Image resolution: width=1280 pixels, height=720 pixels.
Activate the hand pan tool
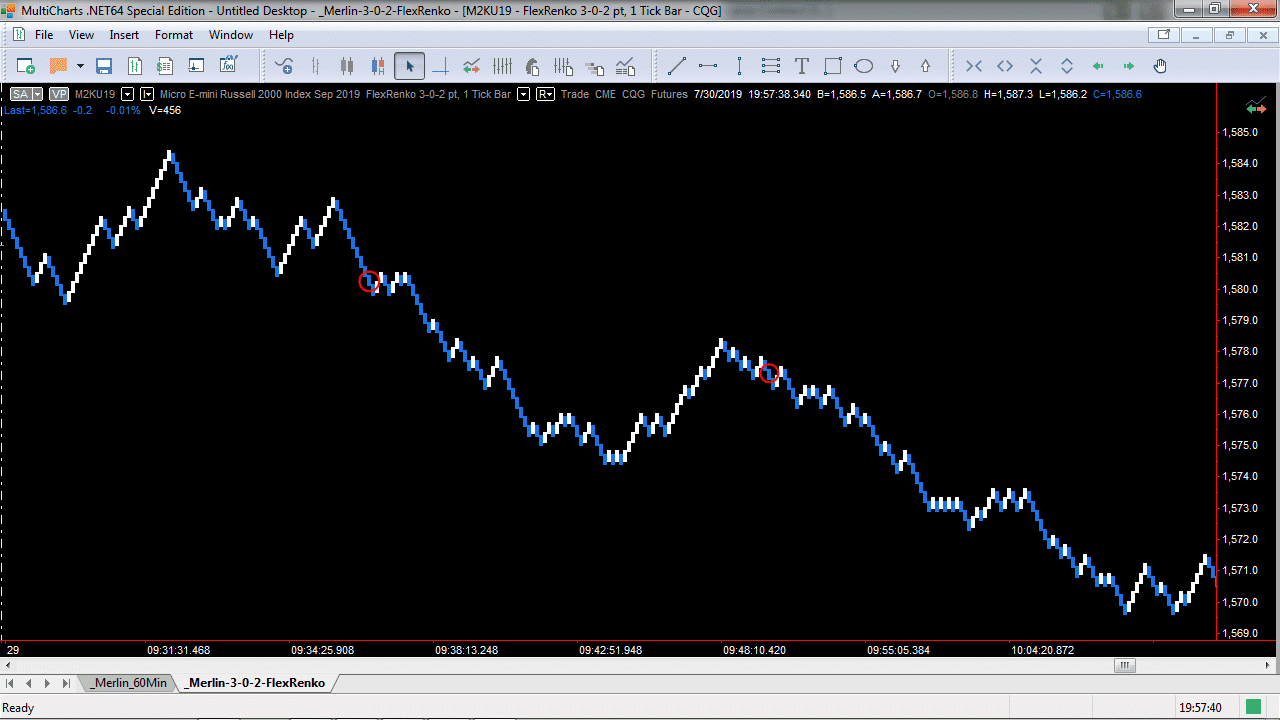(1160, 66)
